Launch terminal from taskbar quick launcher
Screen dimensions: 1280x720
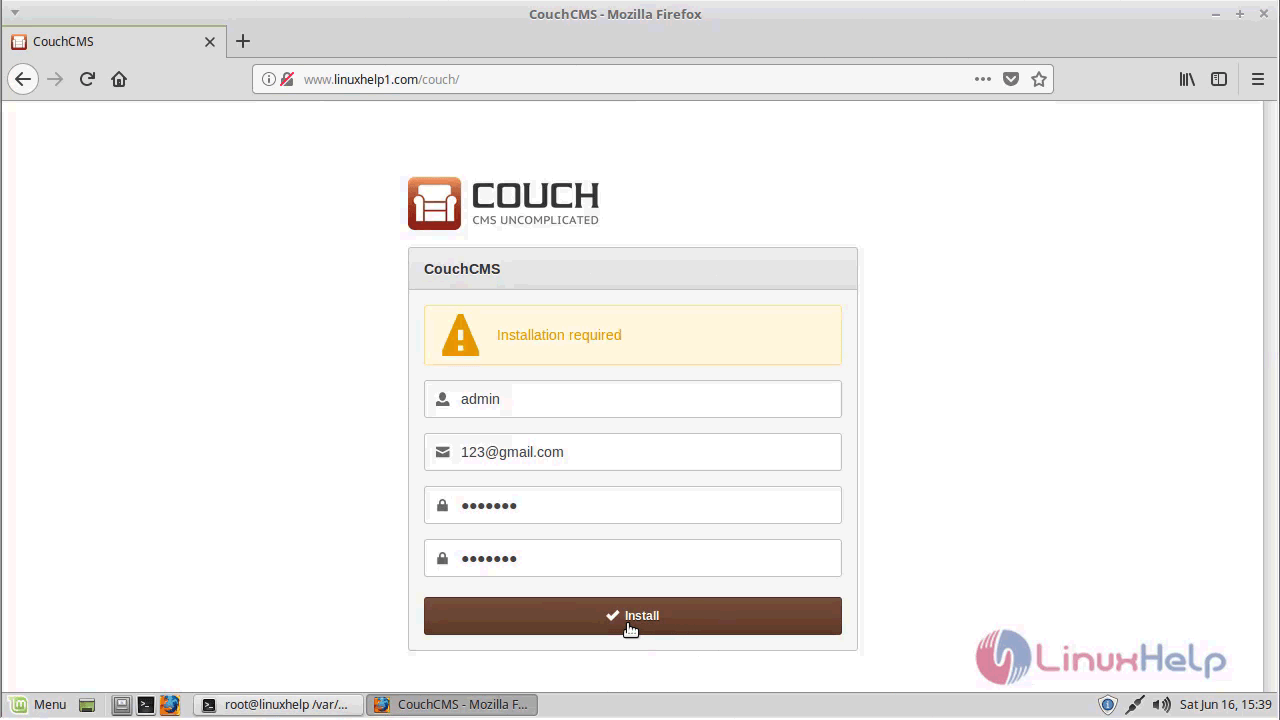[145, 705]
